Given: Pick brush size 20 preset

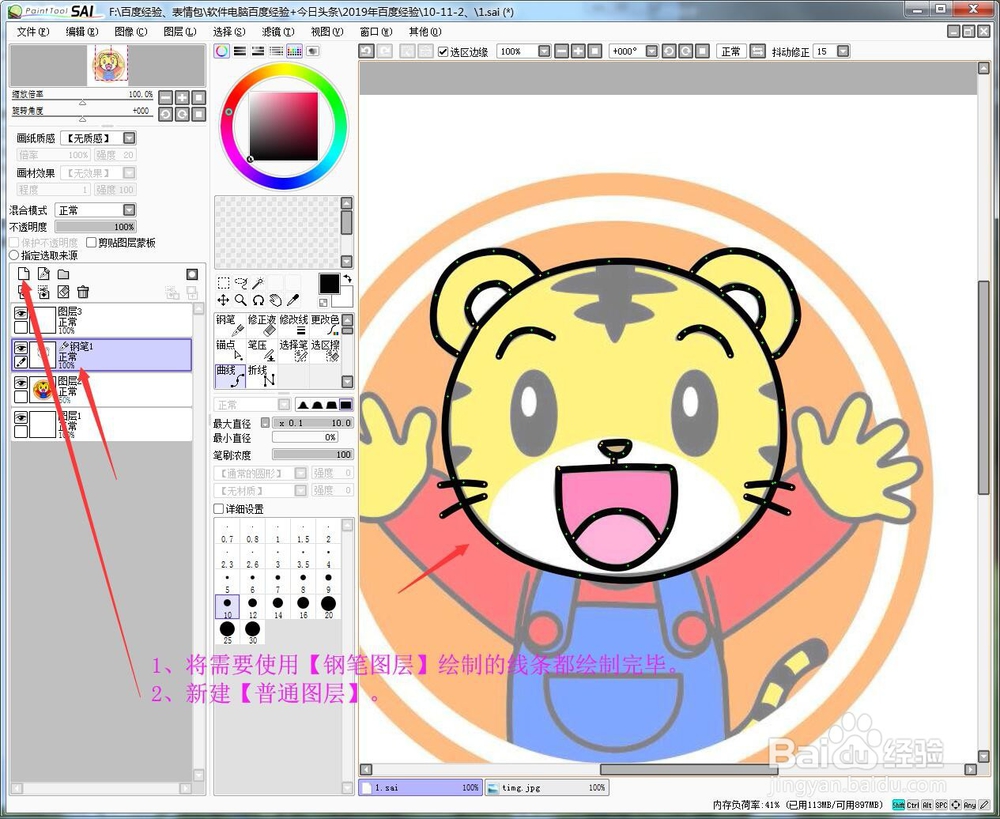Looking at the screenshot, I should 328,606.
